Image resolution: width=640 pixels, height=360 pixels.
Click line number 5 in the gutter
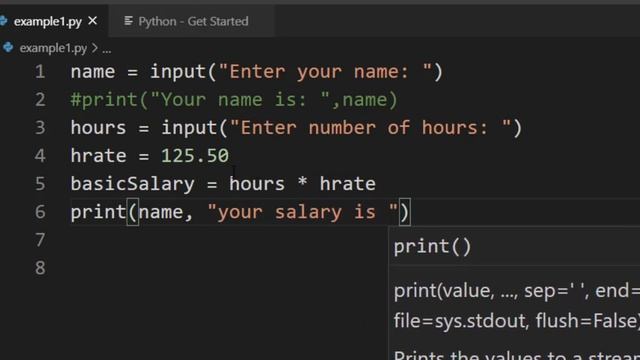tap(40, 184)
